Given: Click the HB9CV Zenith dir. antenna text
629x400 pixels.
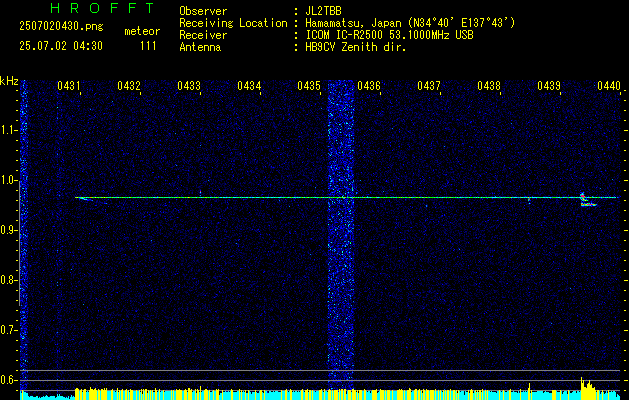Looking at the screenshot, I should (x=355, y=47).
